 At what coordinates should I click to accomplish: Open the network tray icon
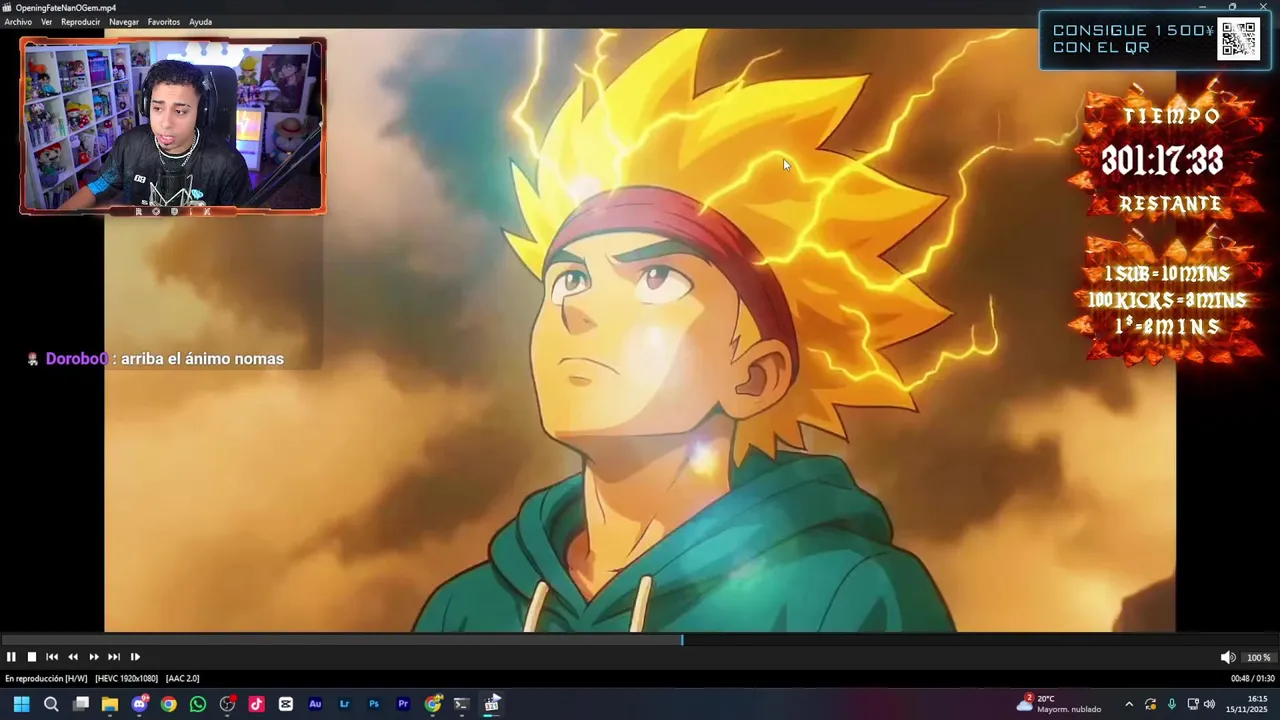coord(1193,704)
